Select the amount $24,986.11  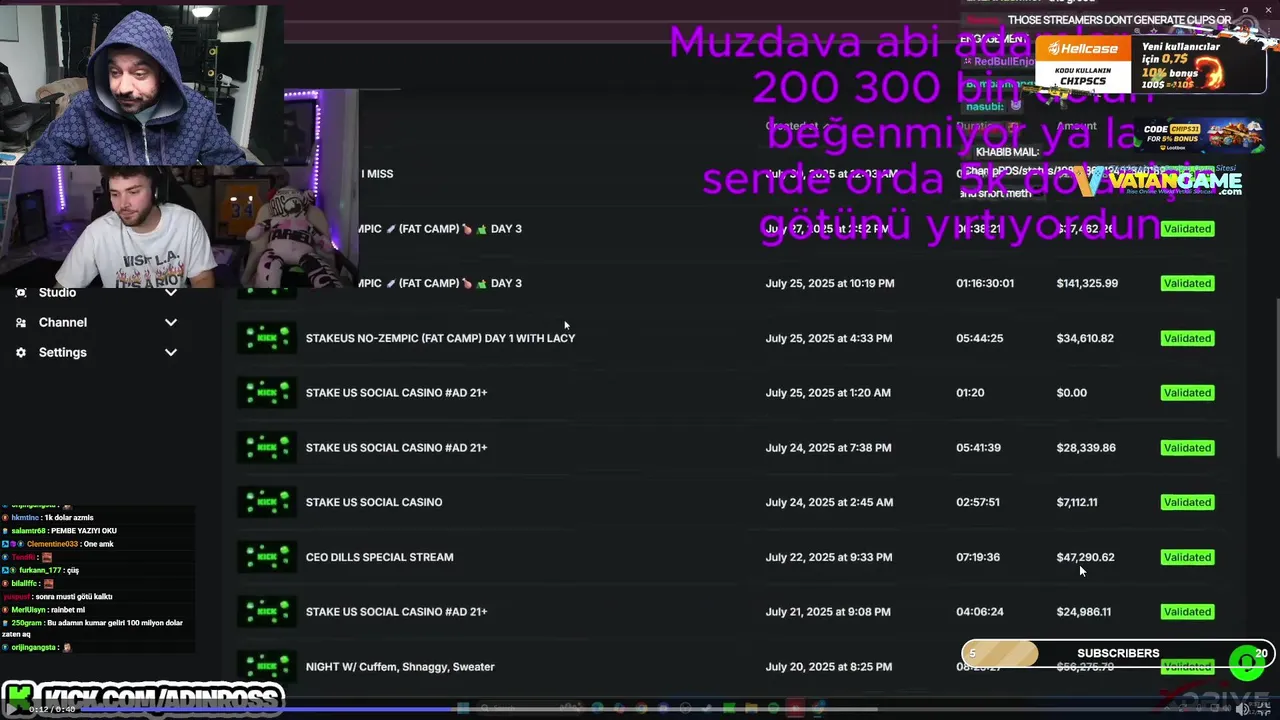point(1084,611)
